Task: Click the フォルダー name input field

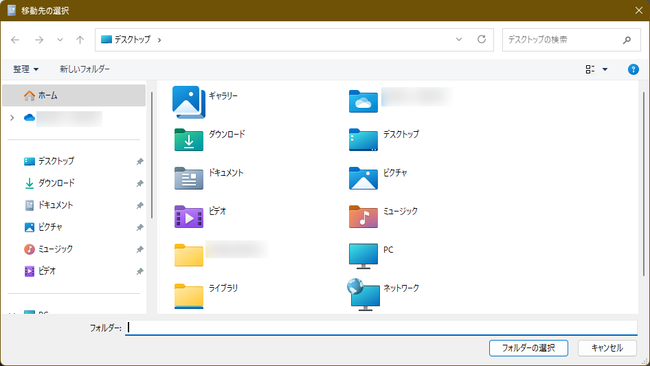Action: (381, 327)
